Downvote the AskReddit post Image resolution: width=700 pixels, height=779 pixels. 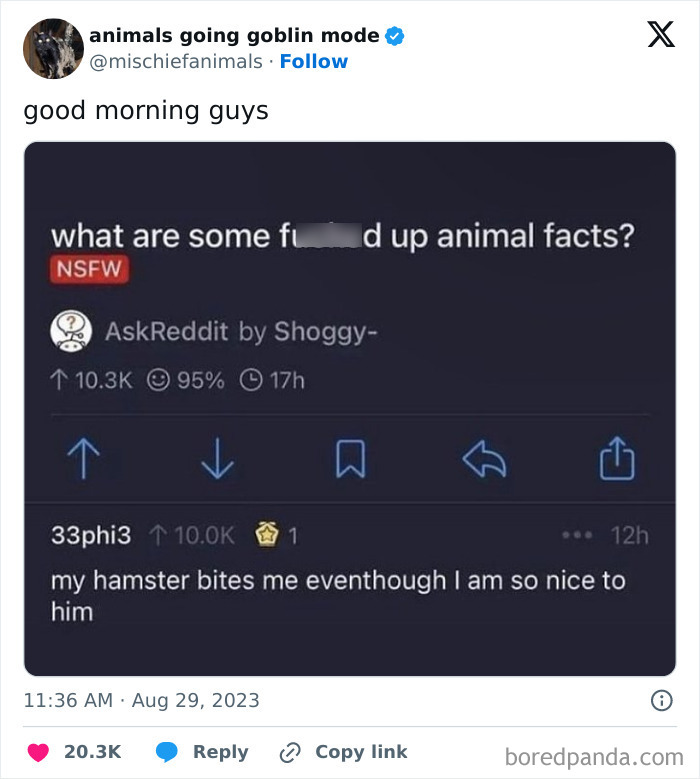215,460
